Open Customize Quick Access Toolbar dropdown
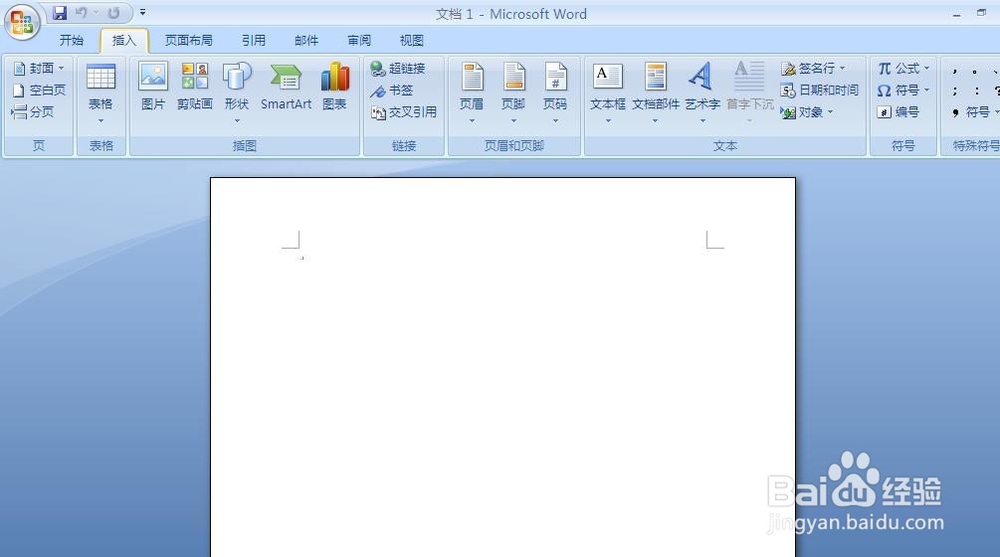Screen dimensions: 1000x557 [x=143, y=12]
